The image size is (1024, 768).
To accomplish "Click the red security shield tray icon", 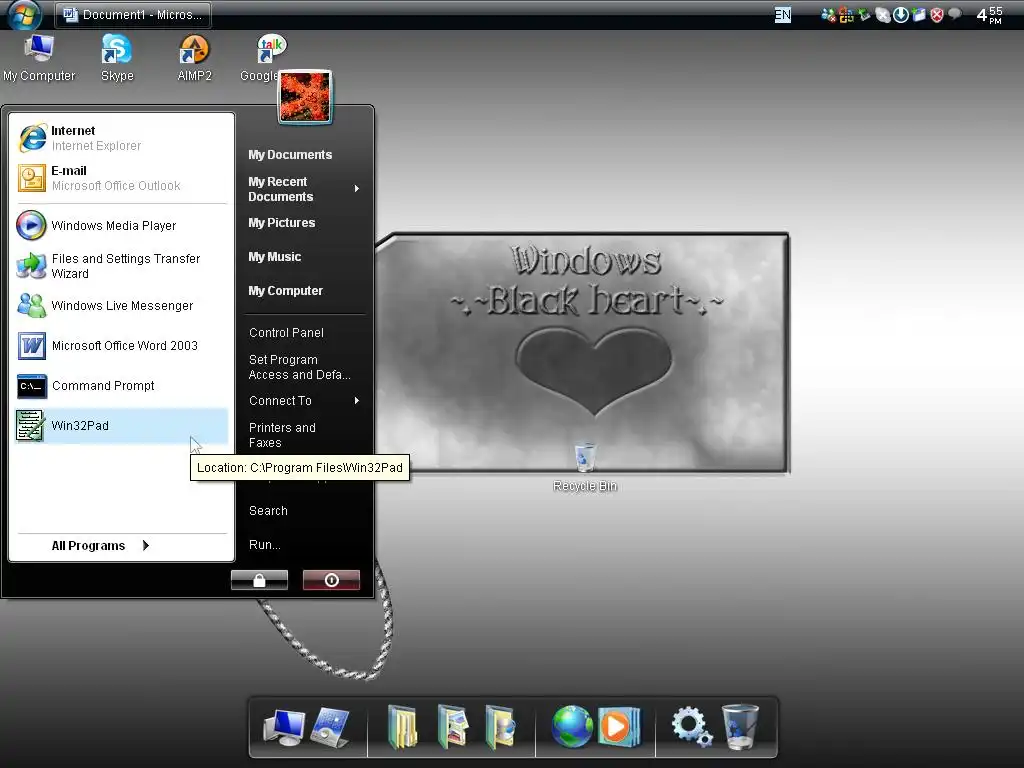I will [936, 14].
